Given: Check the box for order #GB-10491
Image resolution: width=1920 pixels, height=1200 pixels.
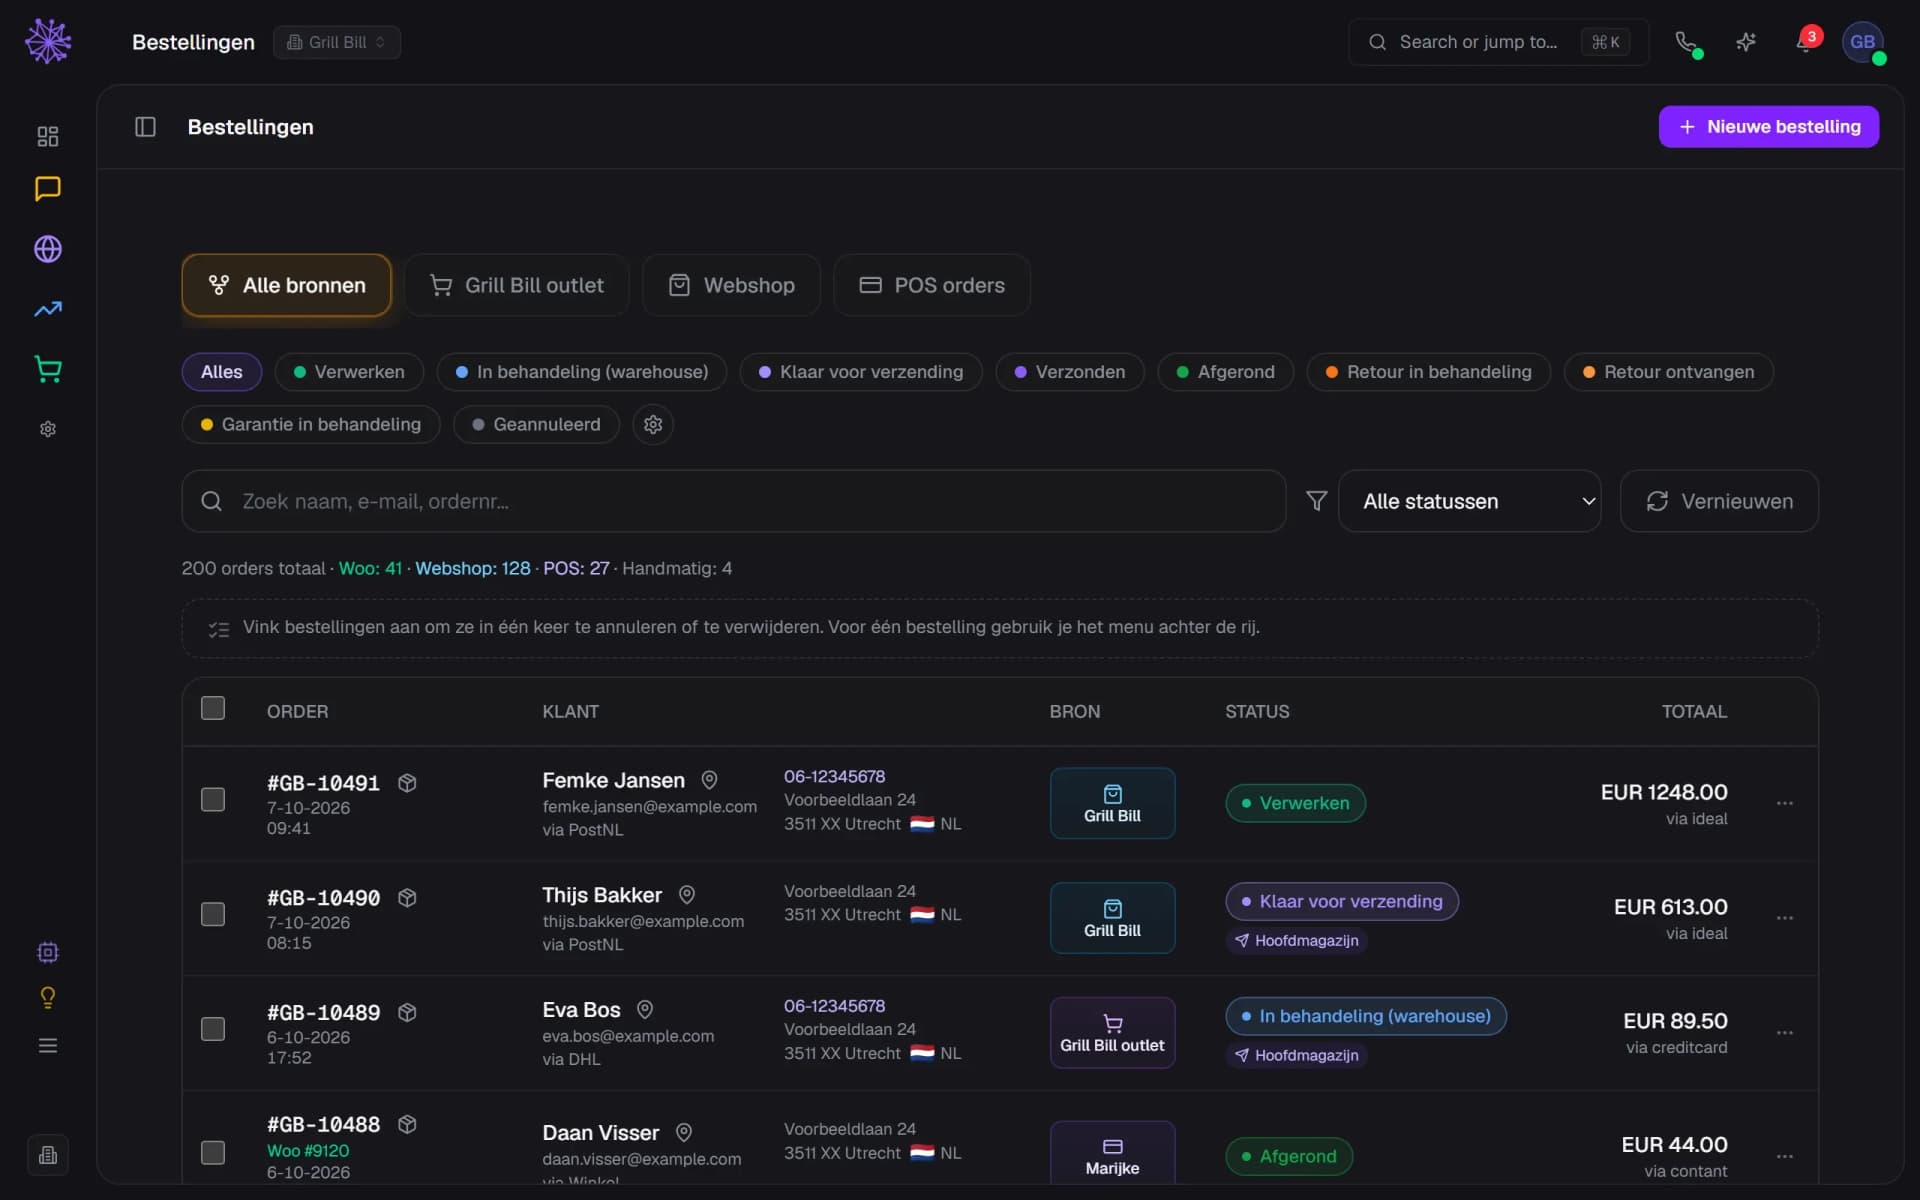Looking at the screenshot, I should [213, 800].
